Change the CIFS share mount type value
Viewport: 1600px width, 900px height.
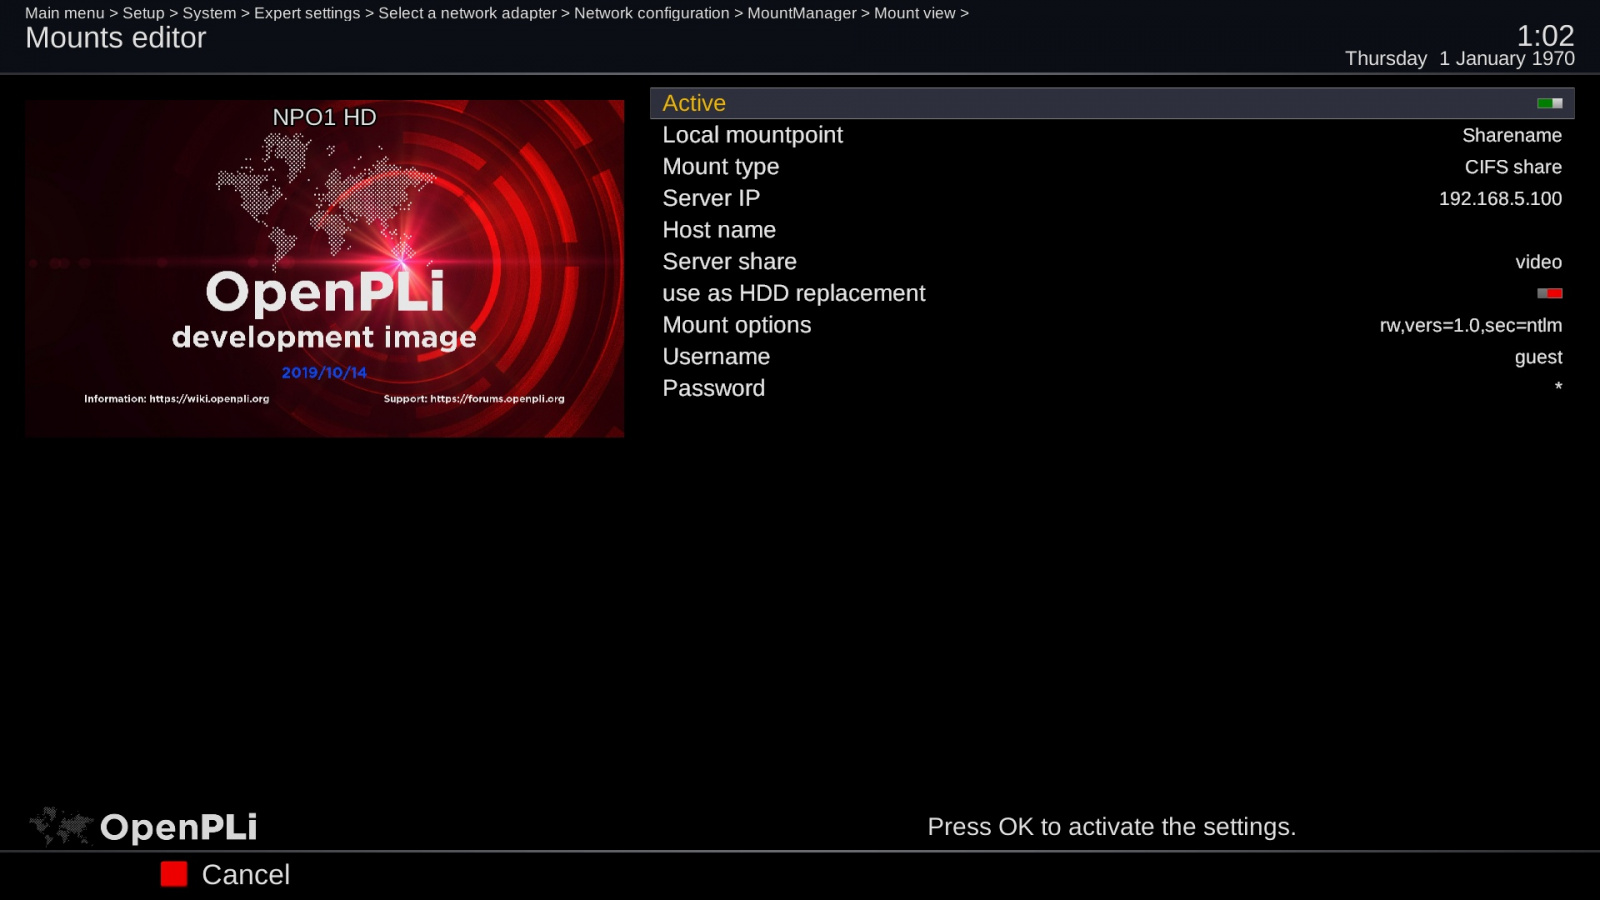[1513, 167]
